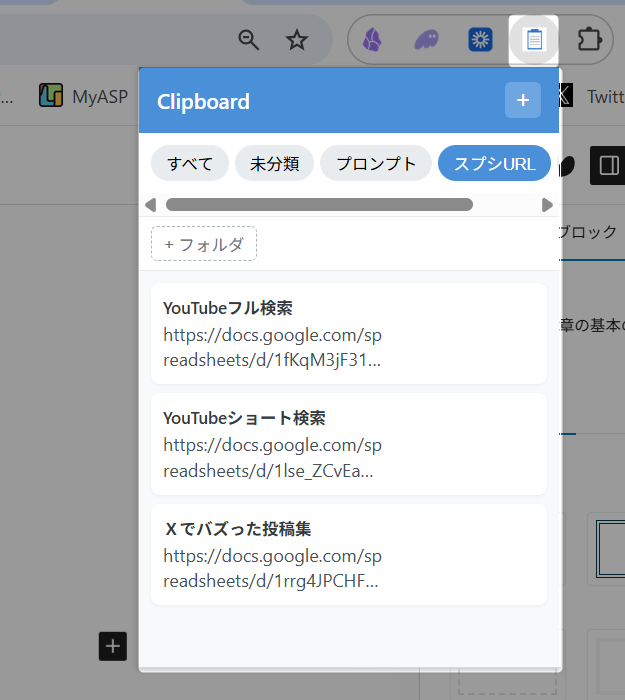Toggle the sidebar panel icon on the right
The height and width of the screenshot is (700, 625).
coord(607,165)
